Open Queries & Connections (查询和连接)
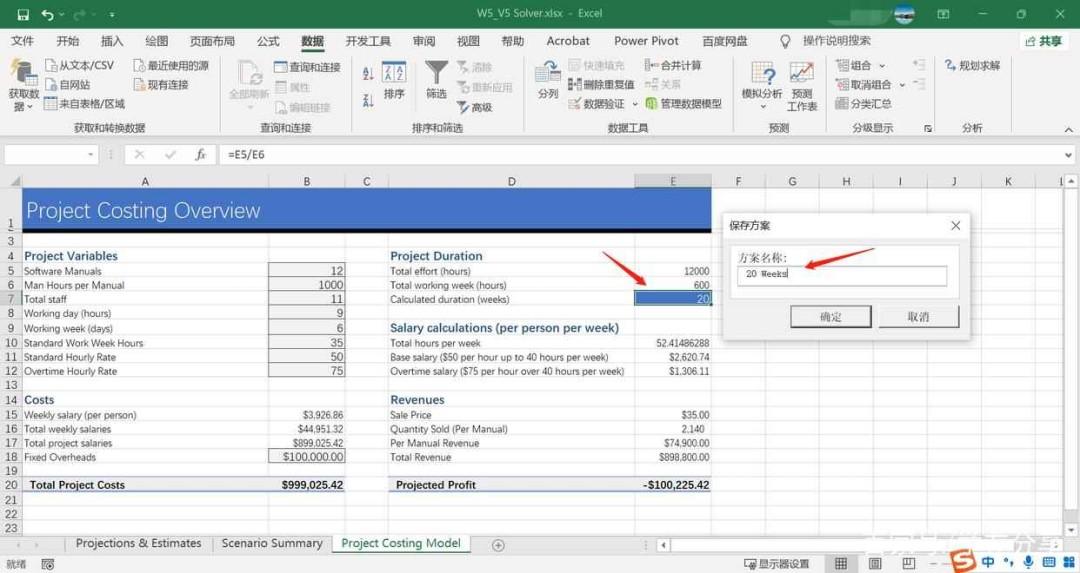Viewport: 1080px width, 573px height. (307, 67)
